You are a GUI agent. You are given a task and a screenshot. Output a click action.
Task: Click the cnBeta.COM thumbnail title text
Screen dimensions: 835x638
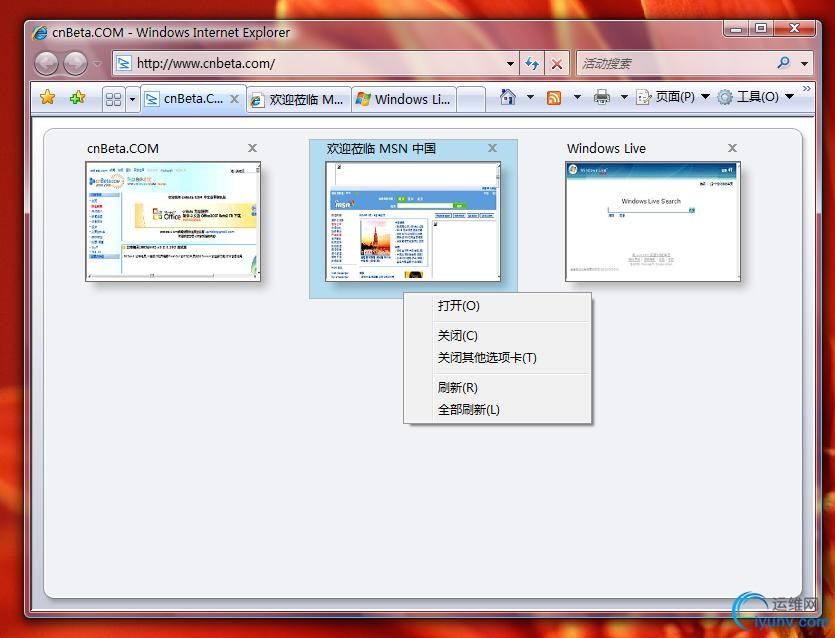tap(122, 149)
